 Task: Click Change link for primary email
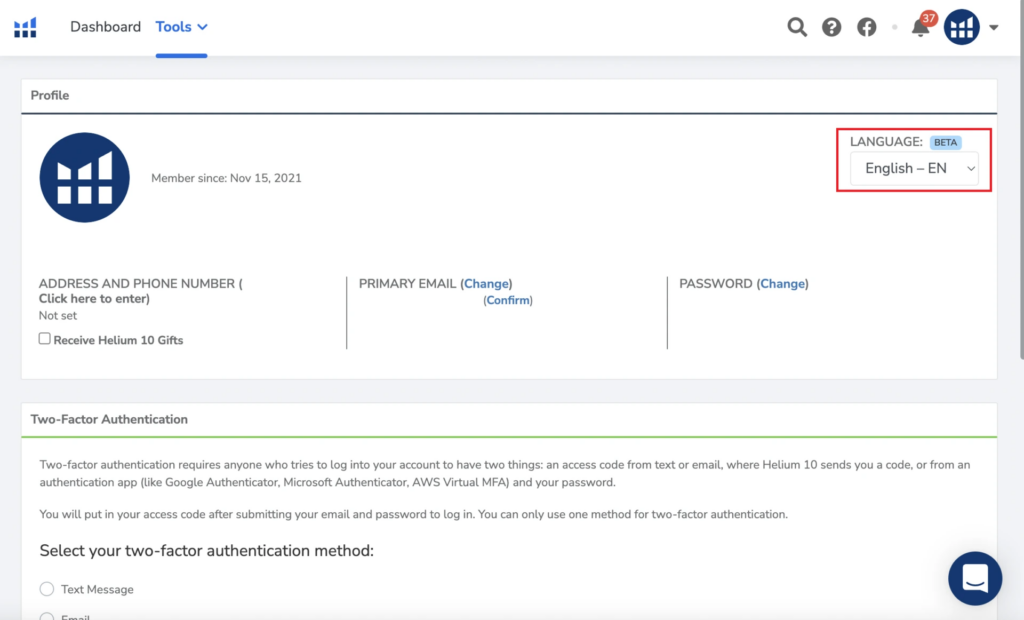point(486,284)
